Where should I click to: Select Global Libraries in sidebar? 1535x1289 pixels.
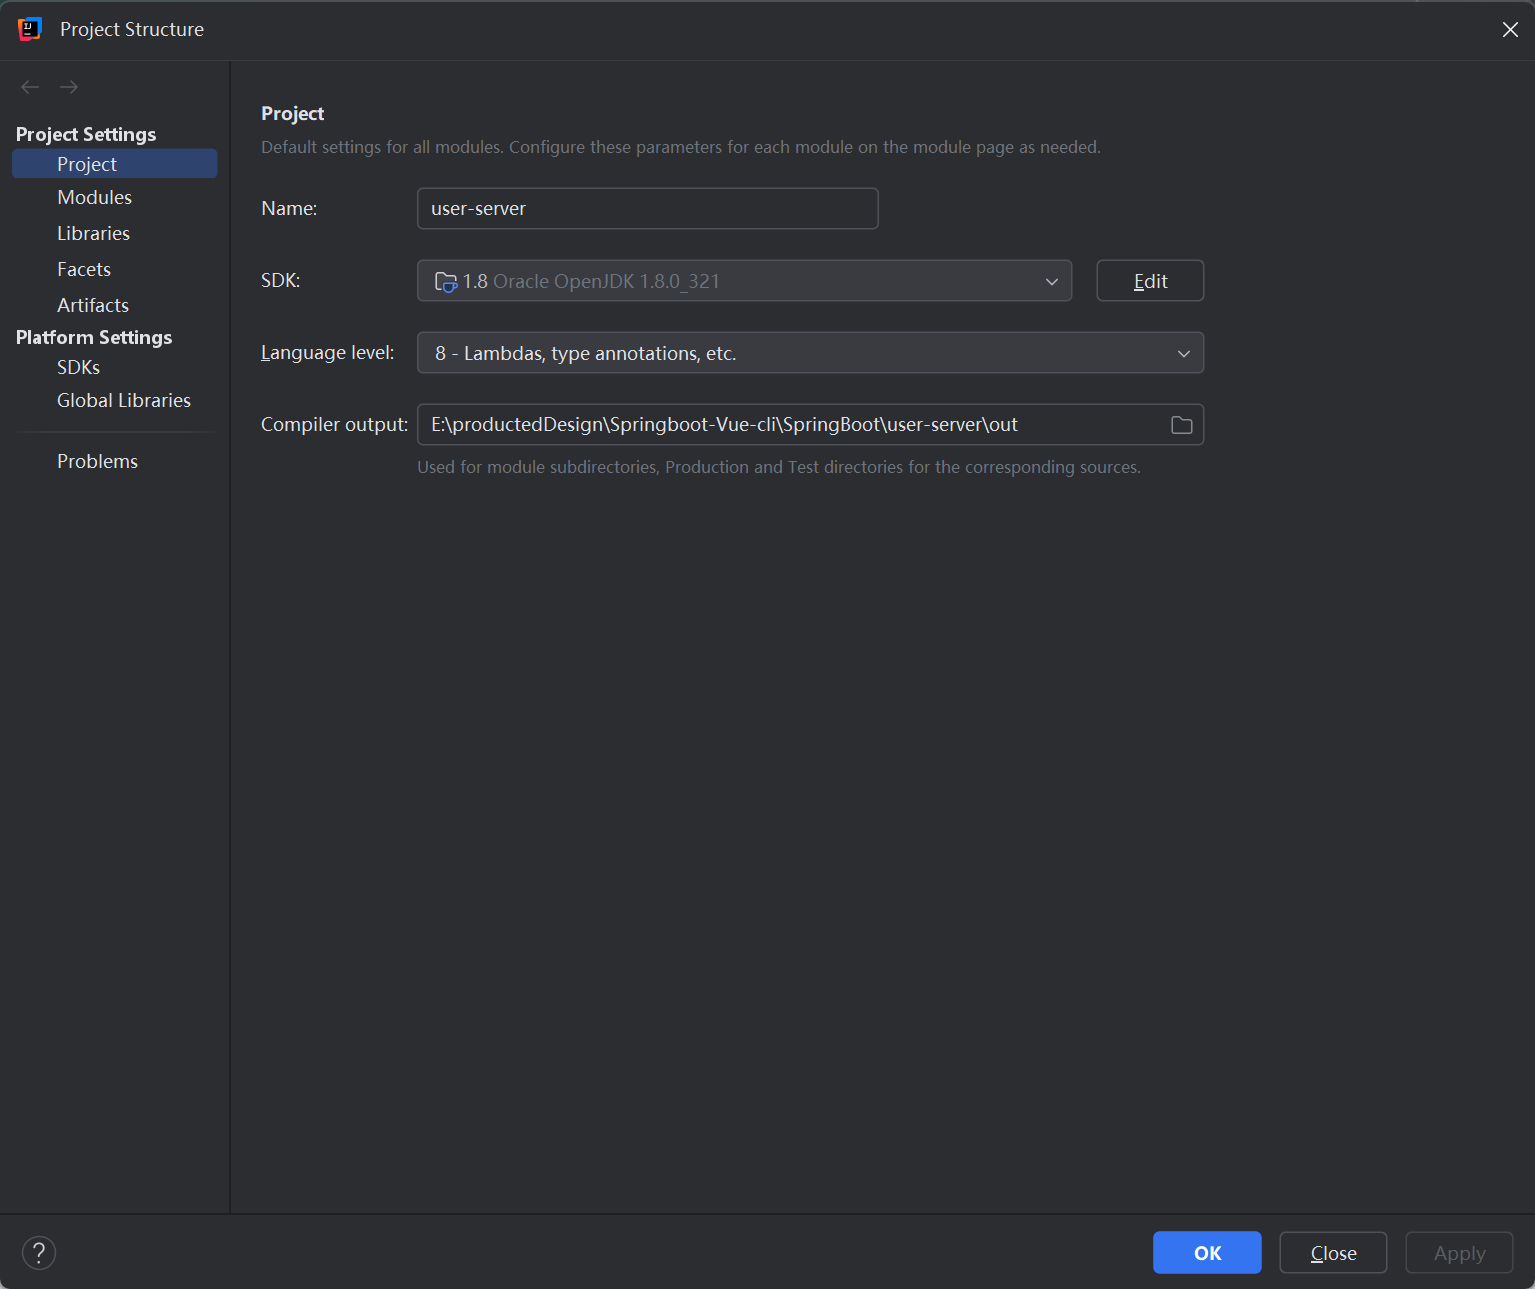click(x=124, y=400)
